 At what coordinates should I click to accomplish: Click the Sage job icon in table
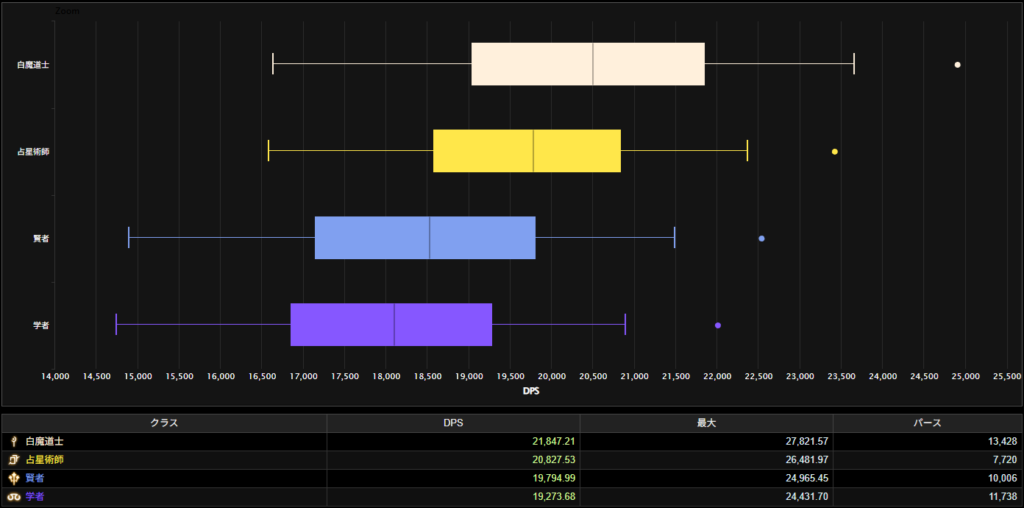[14, 478]
